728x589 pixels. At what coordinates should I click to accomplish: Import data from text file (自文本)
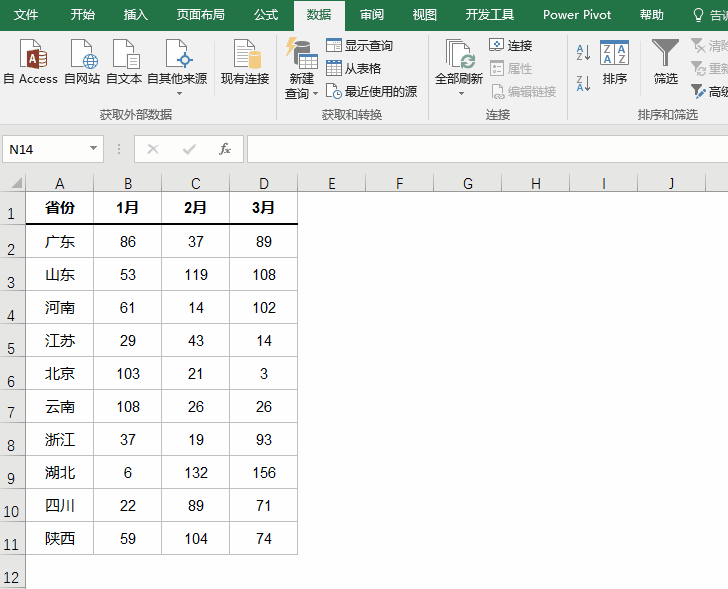(x=124, y=61)
